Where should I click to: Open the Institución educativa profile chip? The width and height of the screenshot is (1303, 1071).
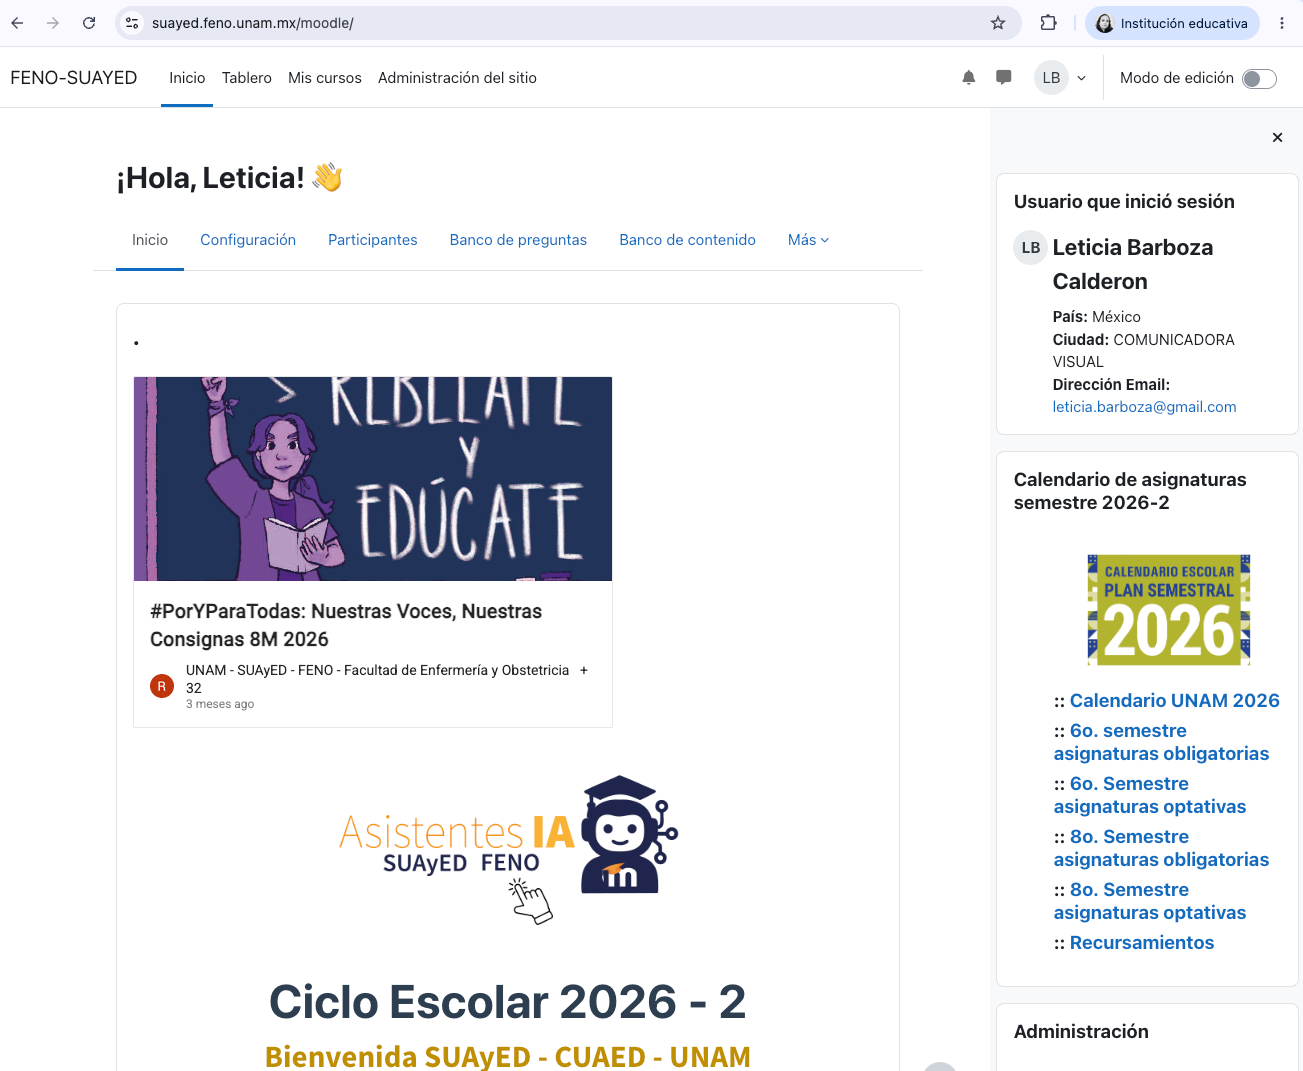(x=1172, y=23)
